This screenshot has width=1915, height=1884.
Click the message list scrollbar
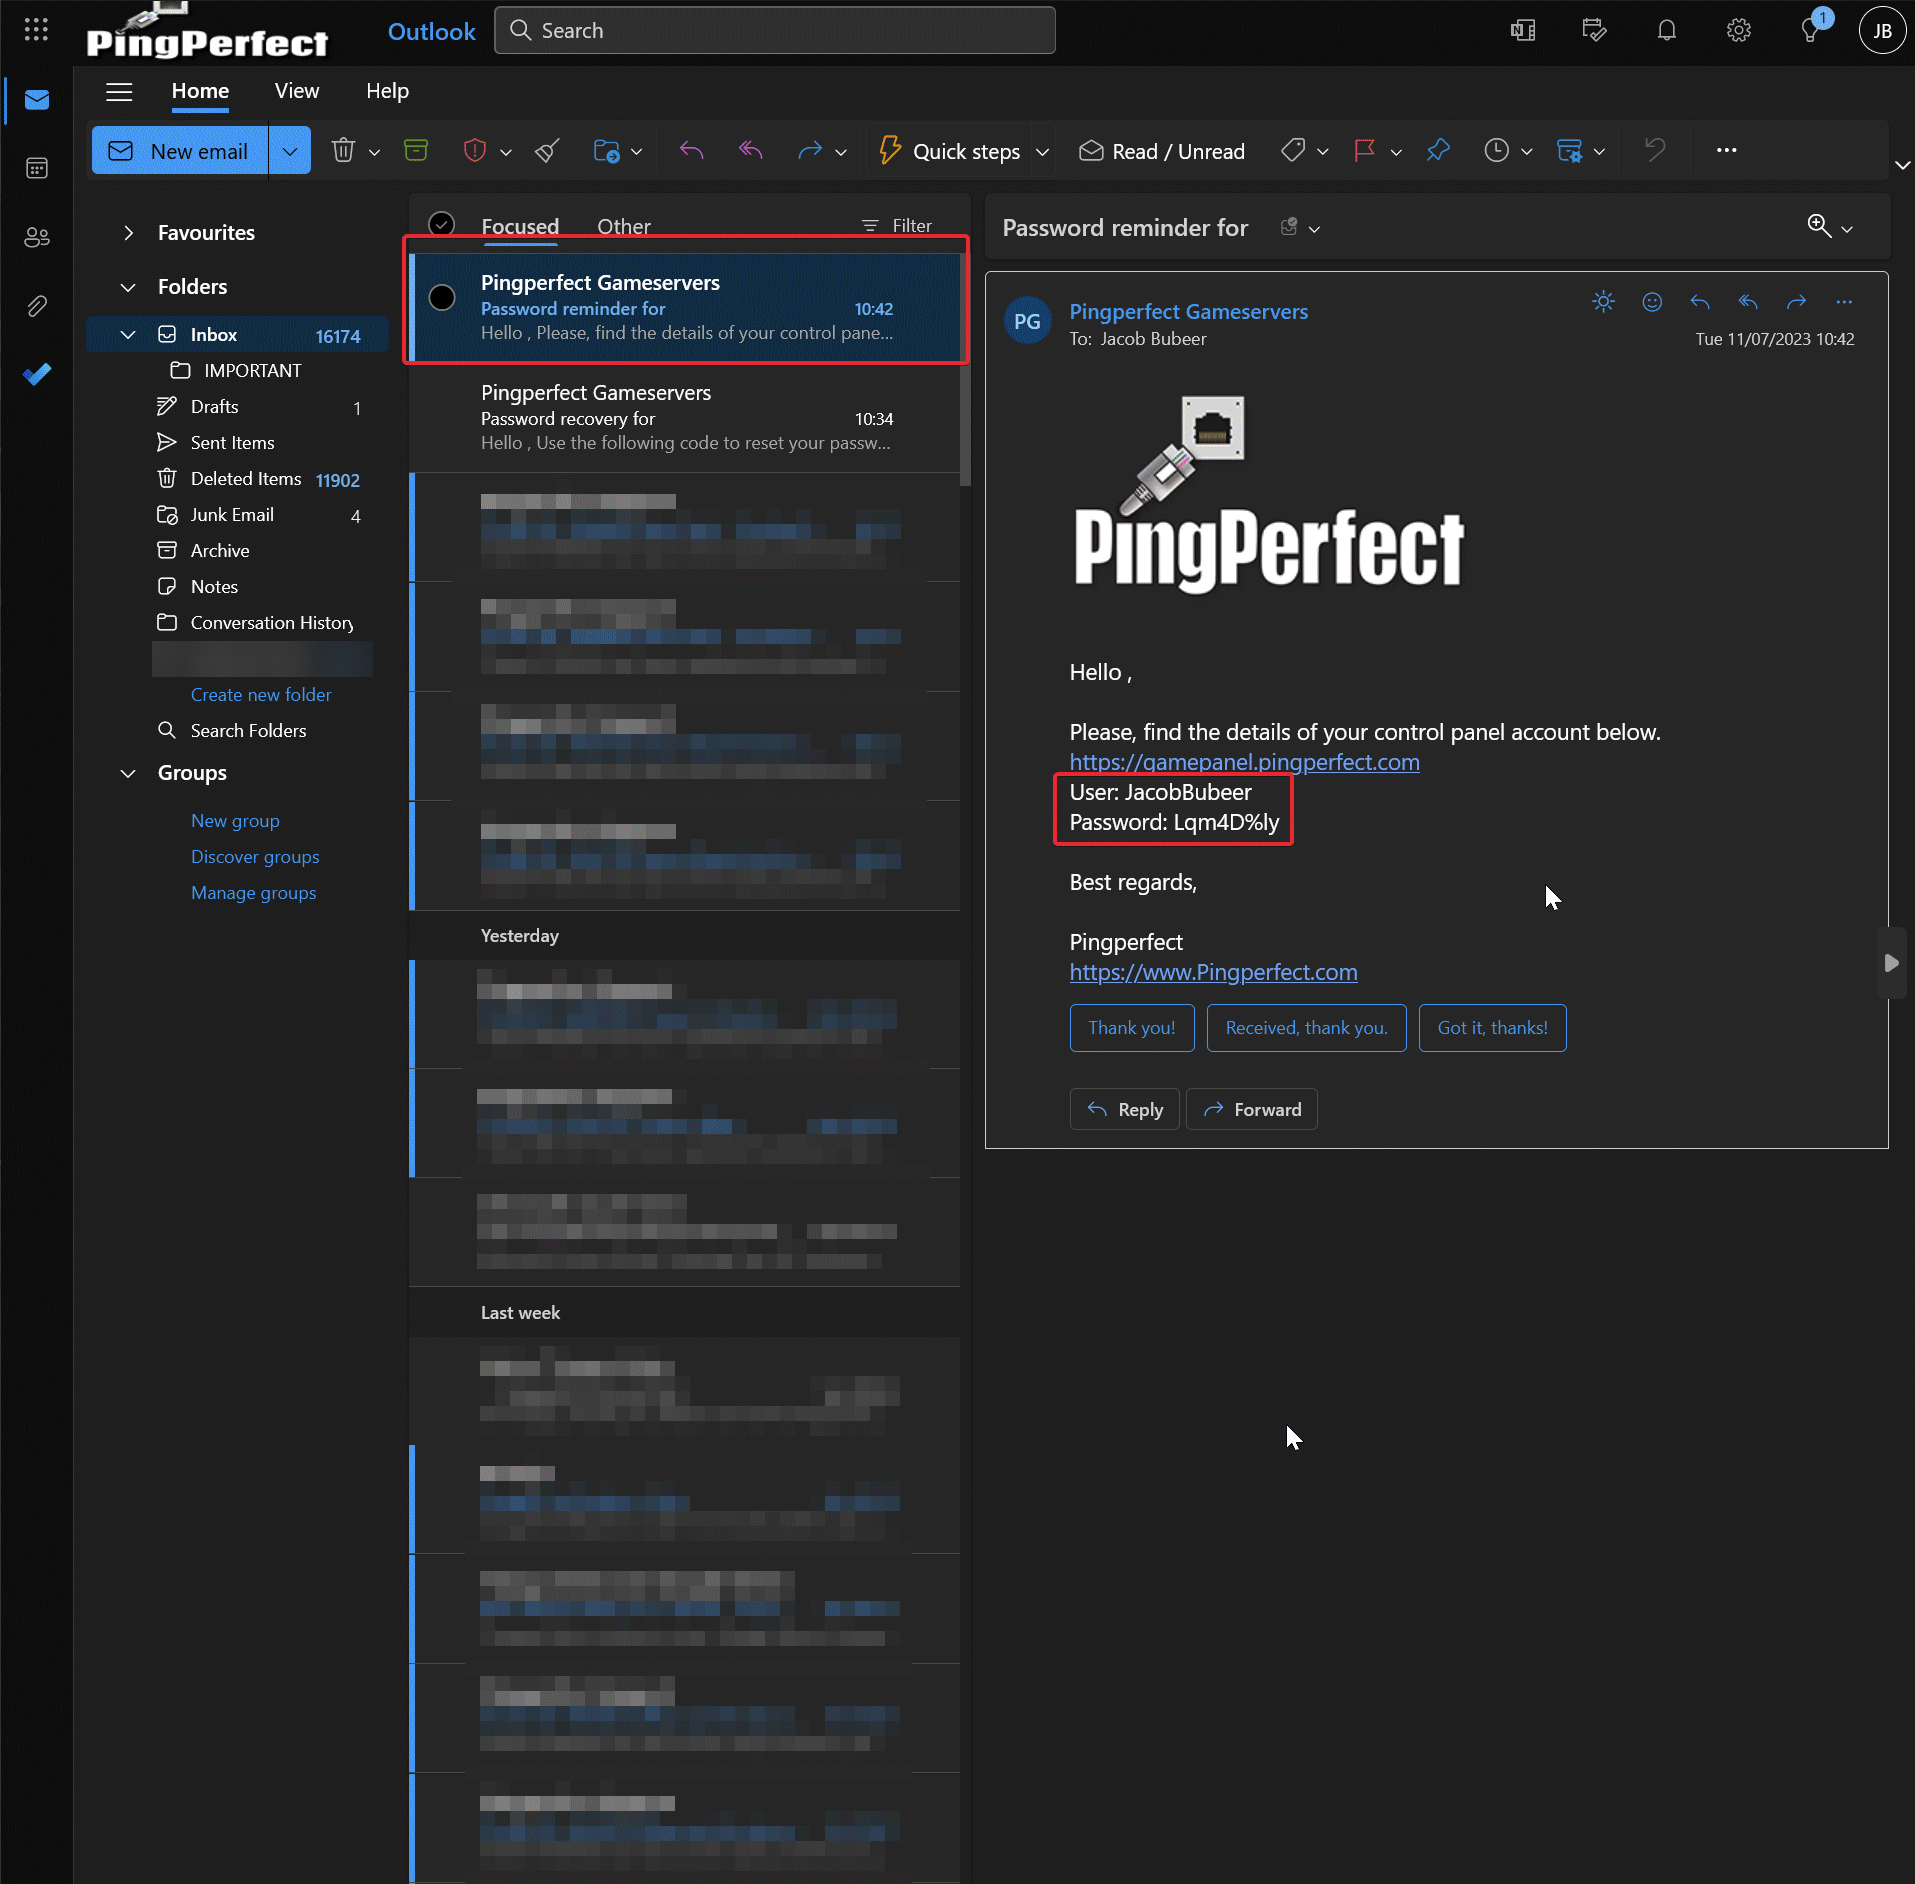point(964,420)
